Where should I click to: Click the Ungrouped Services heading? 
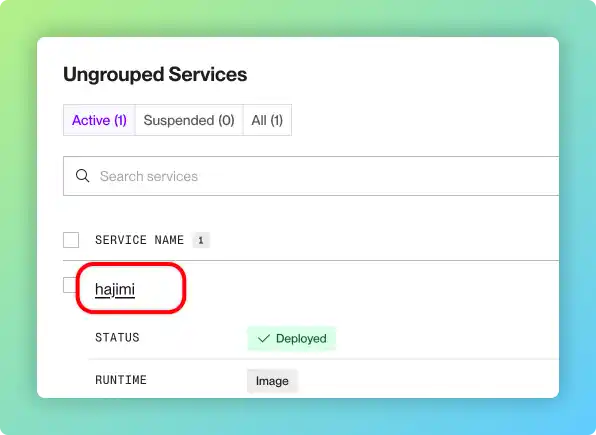(155, 74)
